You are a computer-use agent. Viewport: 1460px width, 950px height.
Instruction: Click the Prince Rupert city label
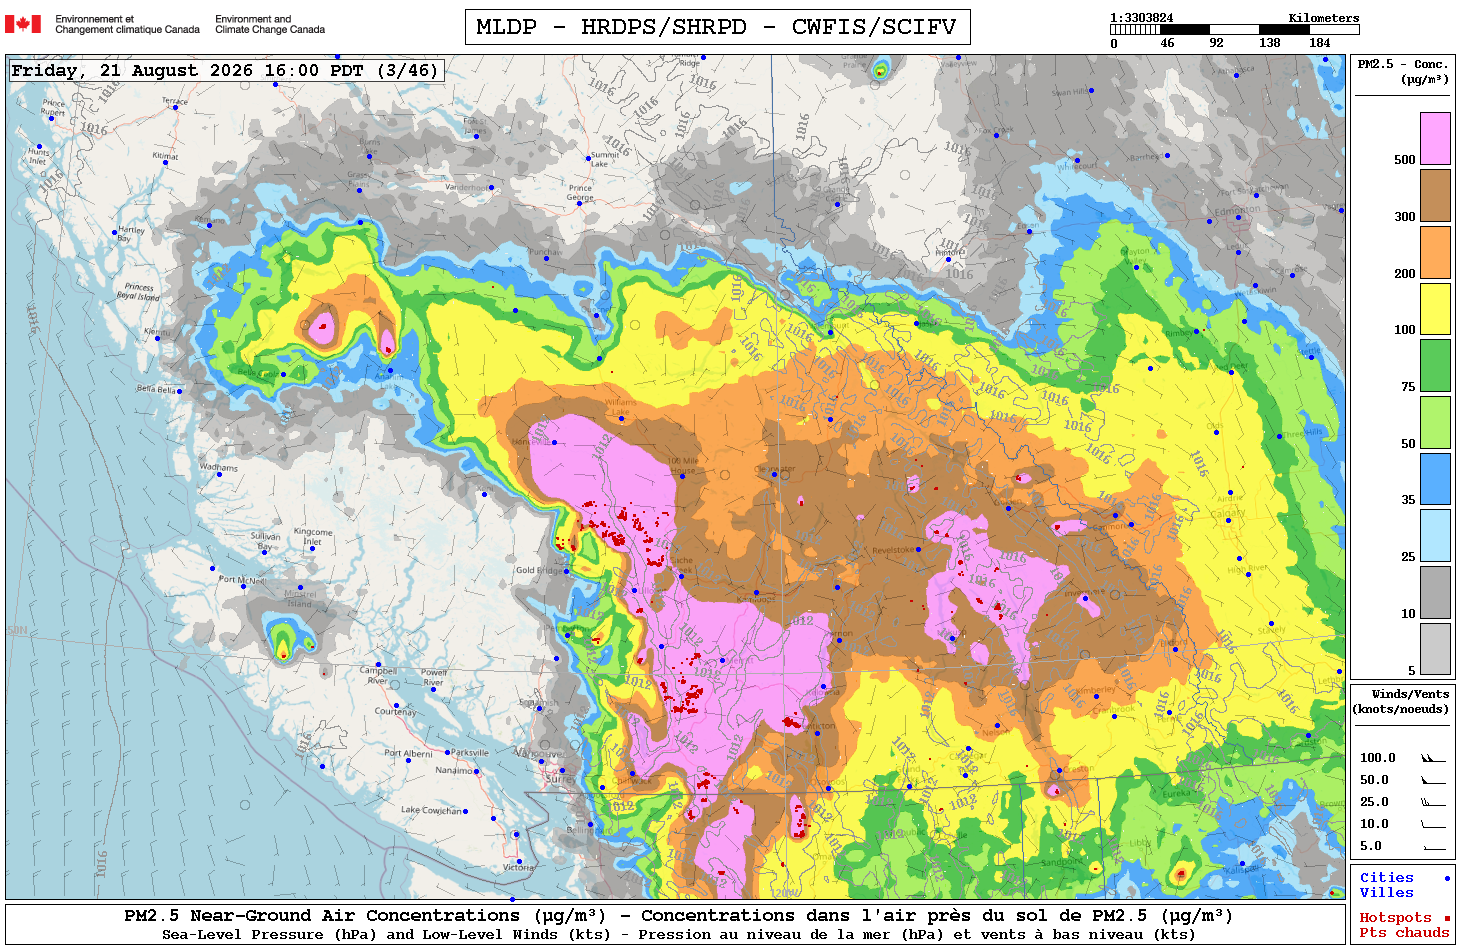(53, 108)
